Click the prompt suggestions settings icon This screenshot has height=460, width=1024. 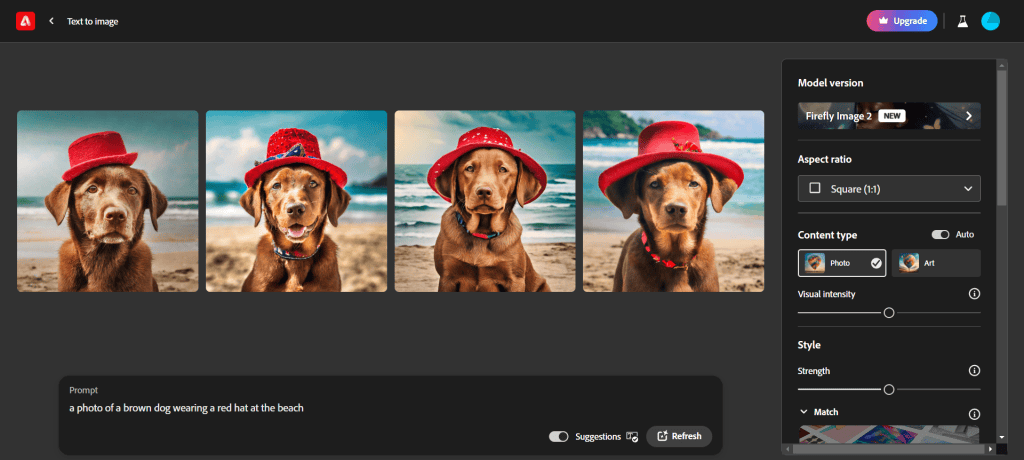[x=632, y=436]
